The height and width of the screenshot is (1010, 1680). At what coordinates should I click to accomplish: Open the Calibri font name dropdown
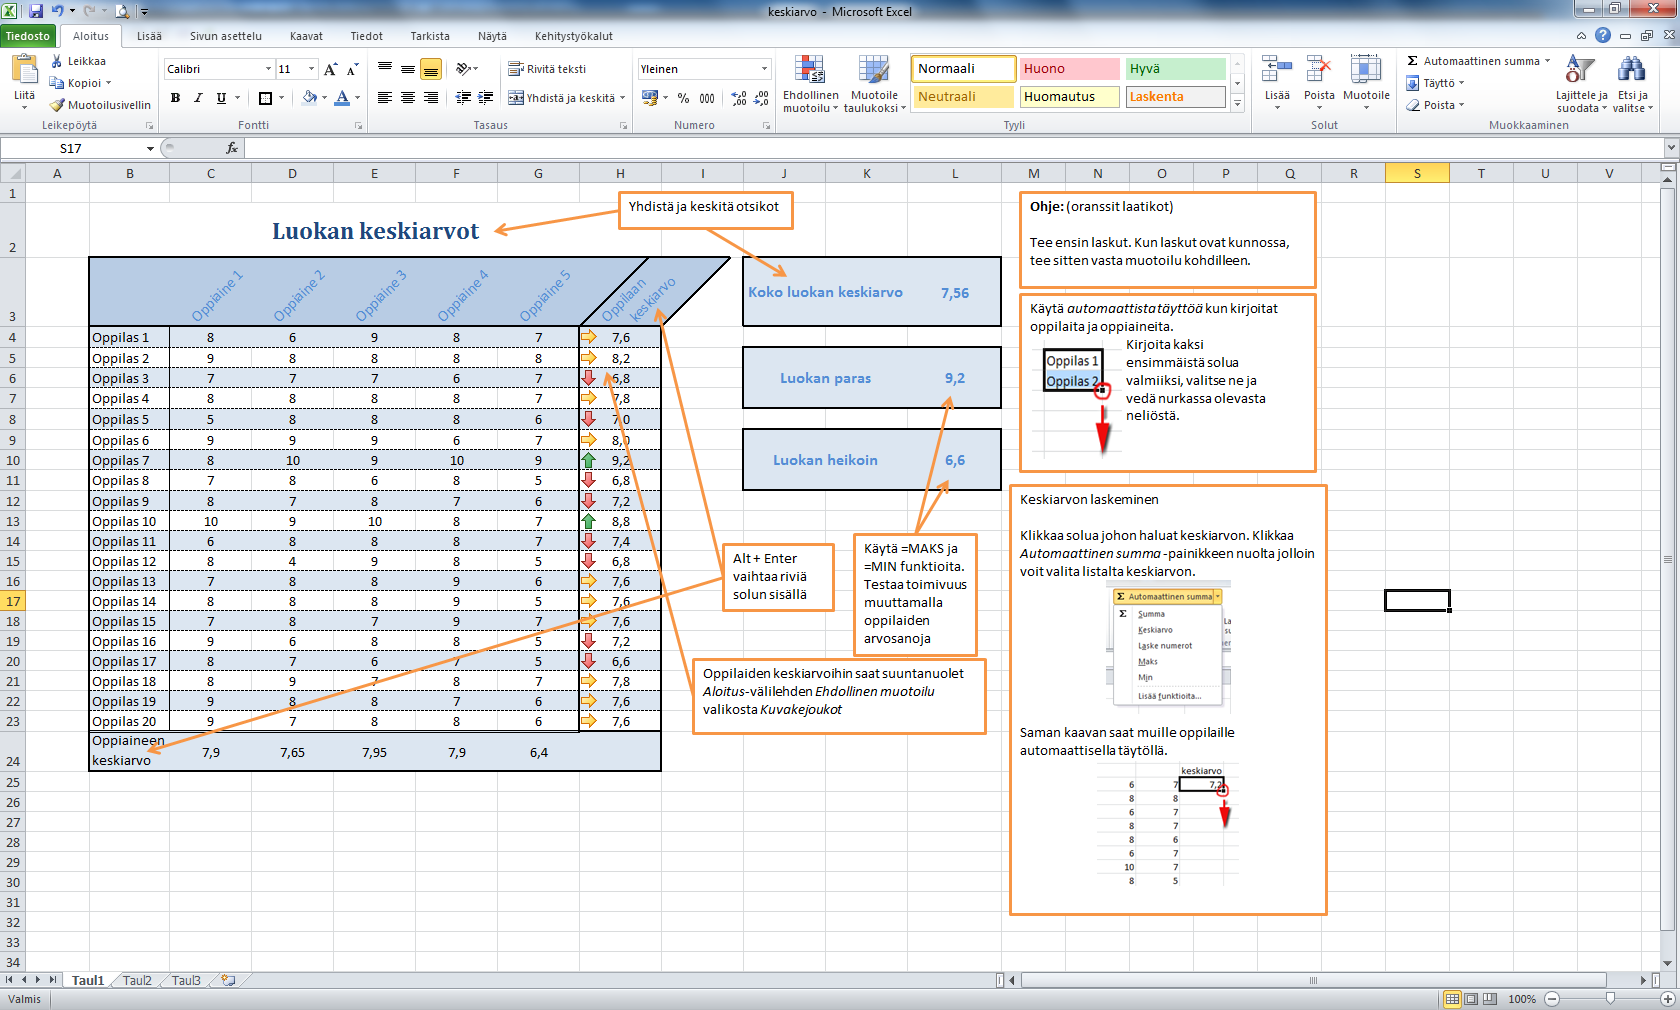[268, 69]
